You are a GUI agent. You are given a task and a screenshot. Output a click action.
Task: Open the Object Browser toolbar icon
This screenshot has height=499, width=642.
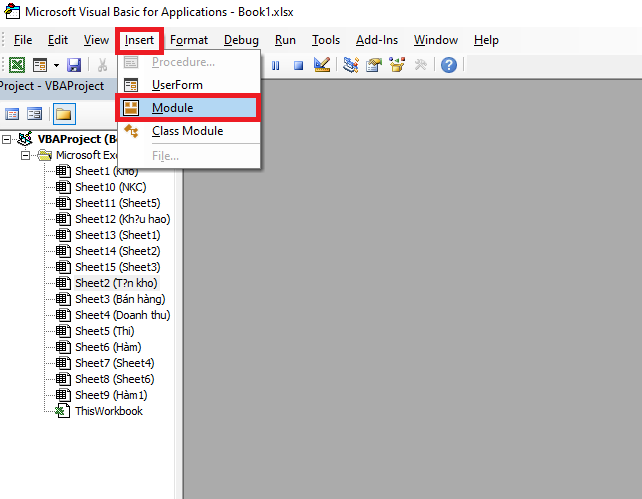[x=397, y=65]
